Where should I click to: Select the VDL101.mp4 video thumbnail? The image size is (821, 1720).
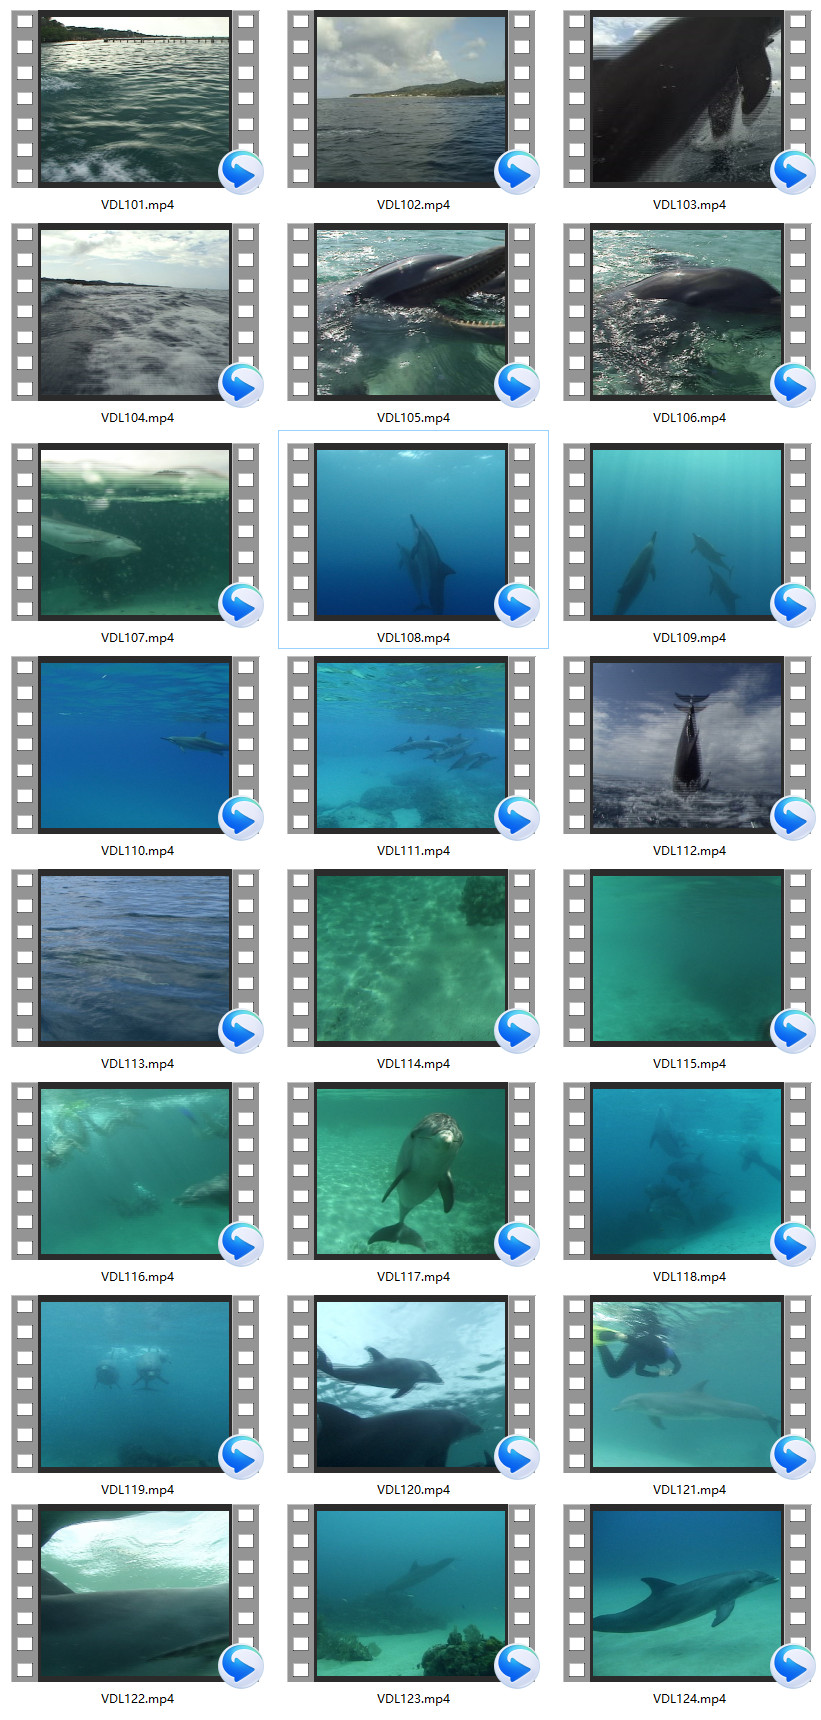135,99
